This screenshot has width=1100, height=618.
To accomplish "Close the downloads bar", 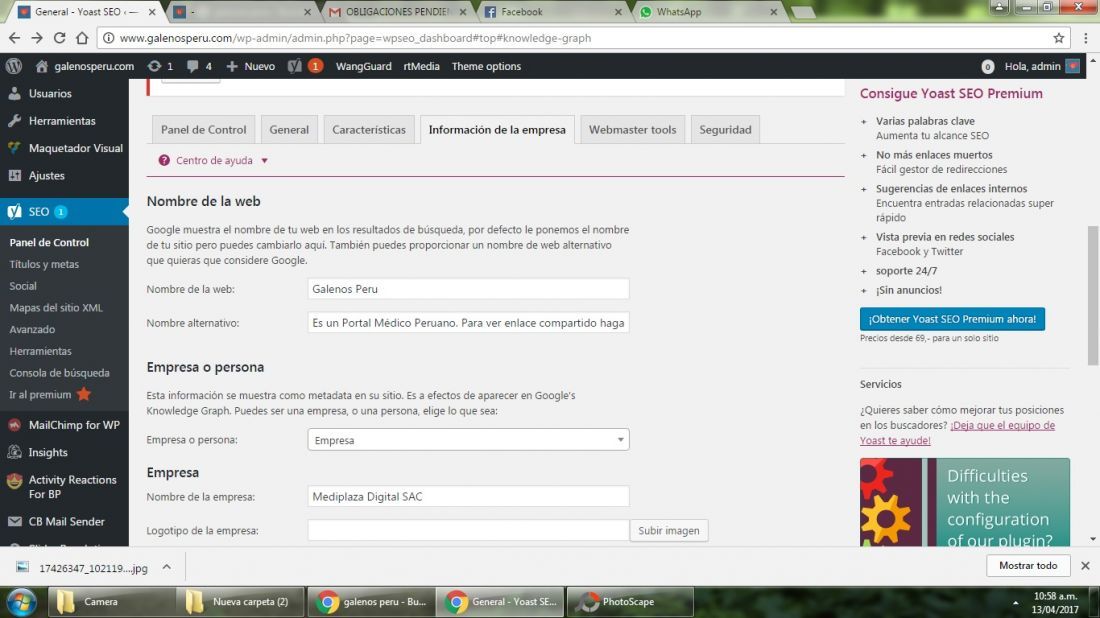I will coord(1085,565).
